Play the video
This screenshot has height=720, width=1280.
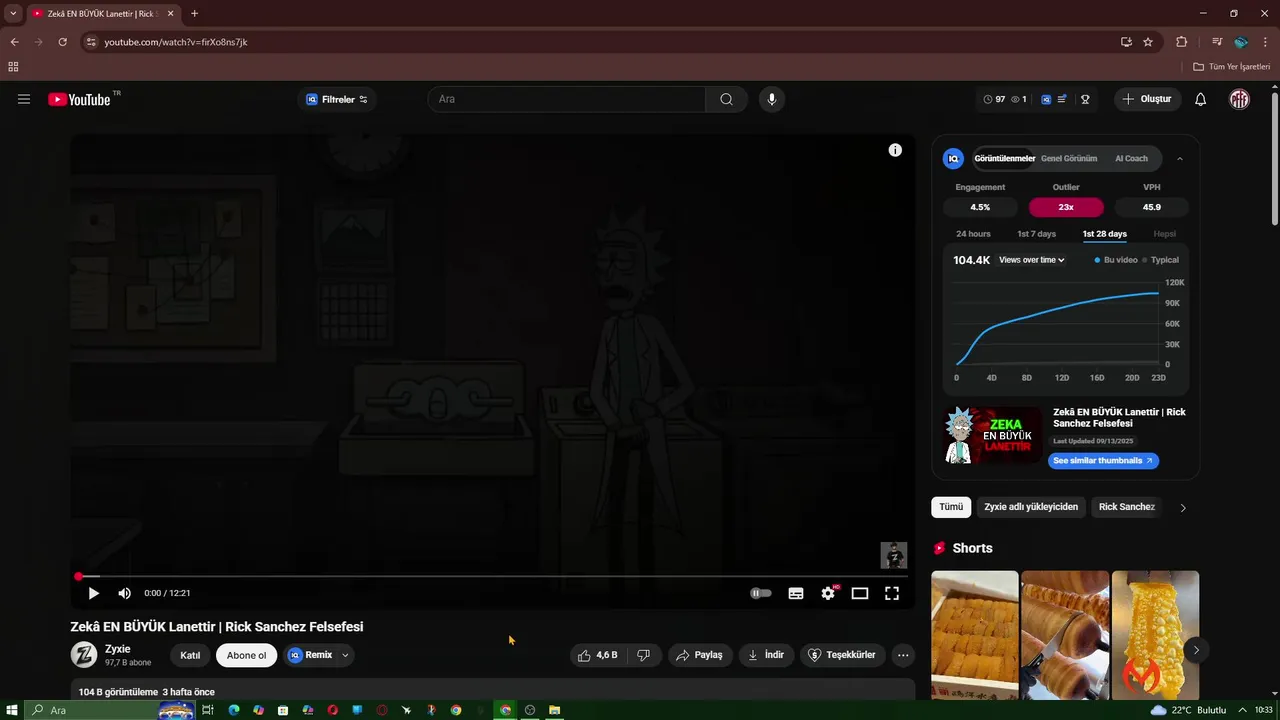[93, 593]
